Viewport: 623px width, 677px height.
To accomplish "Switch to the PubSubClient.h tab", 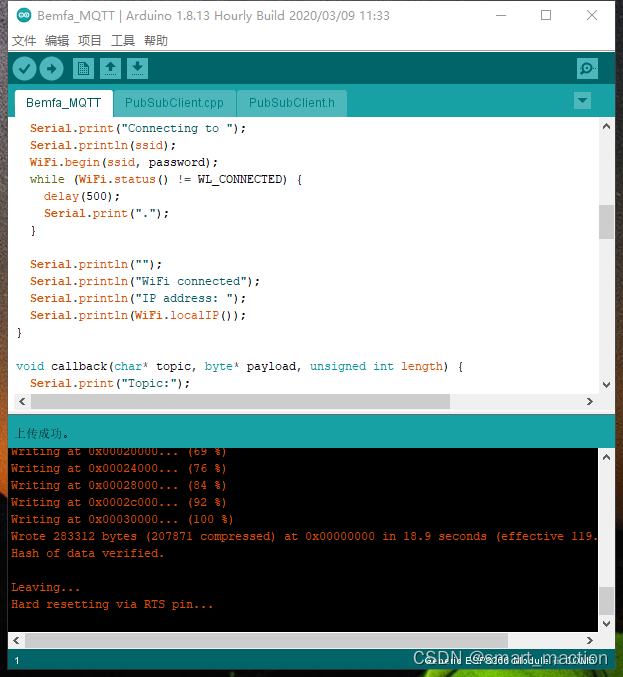I will [x=291, y=103].
